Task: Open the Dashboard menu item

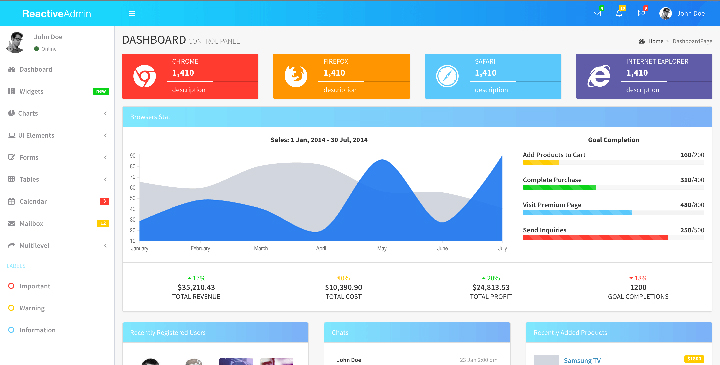Action: pos(57,69)
